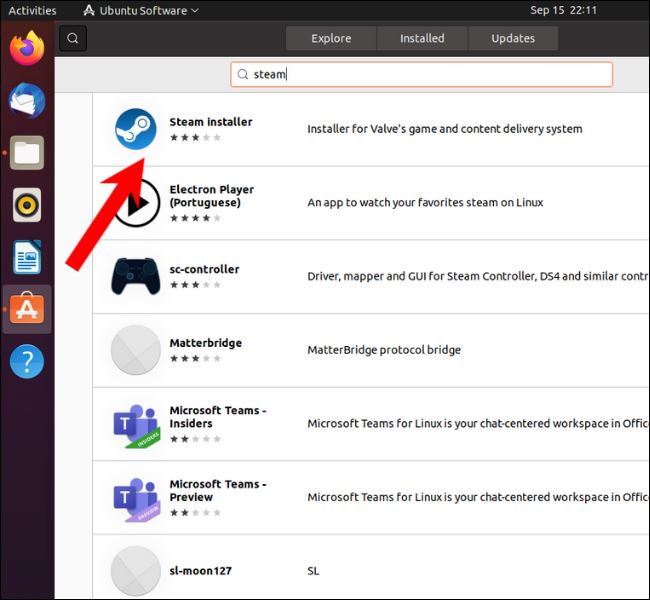Open the clock showing Sep 15 22:11

point(565,11)
